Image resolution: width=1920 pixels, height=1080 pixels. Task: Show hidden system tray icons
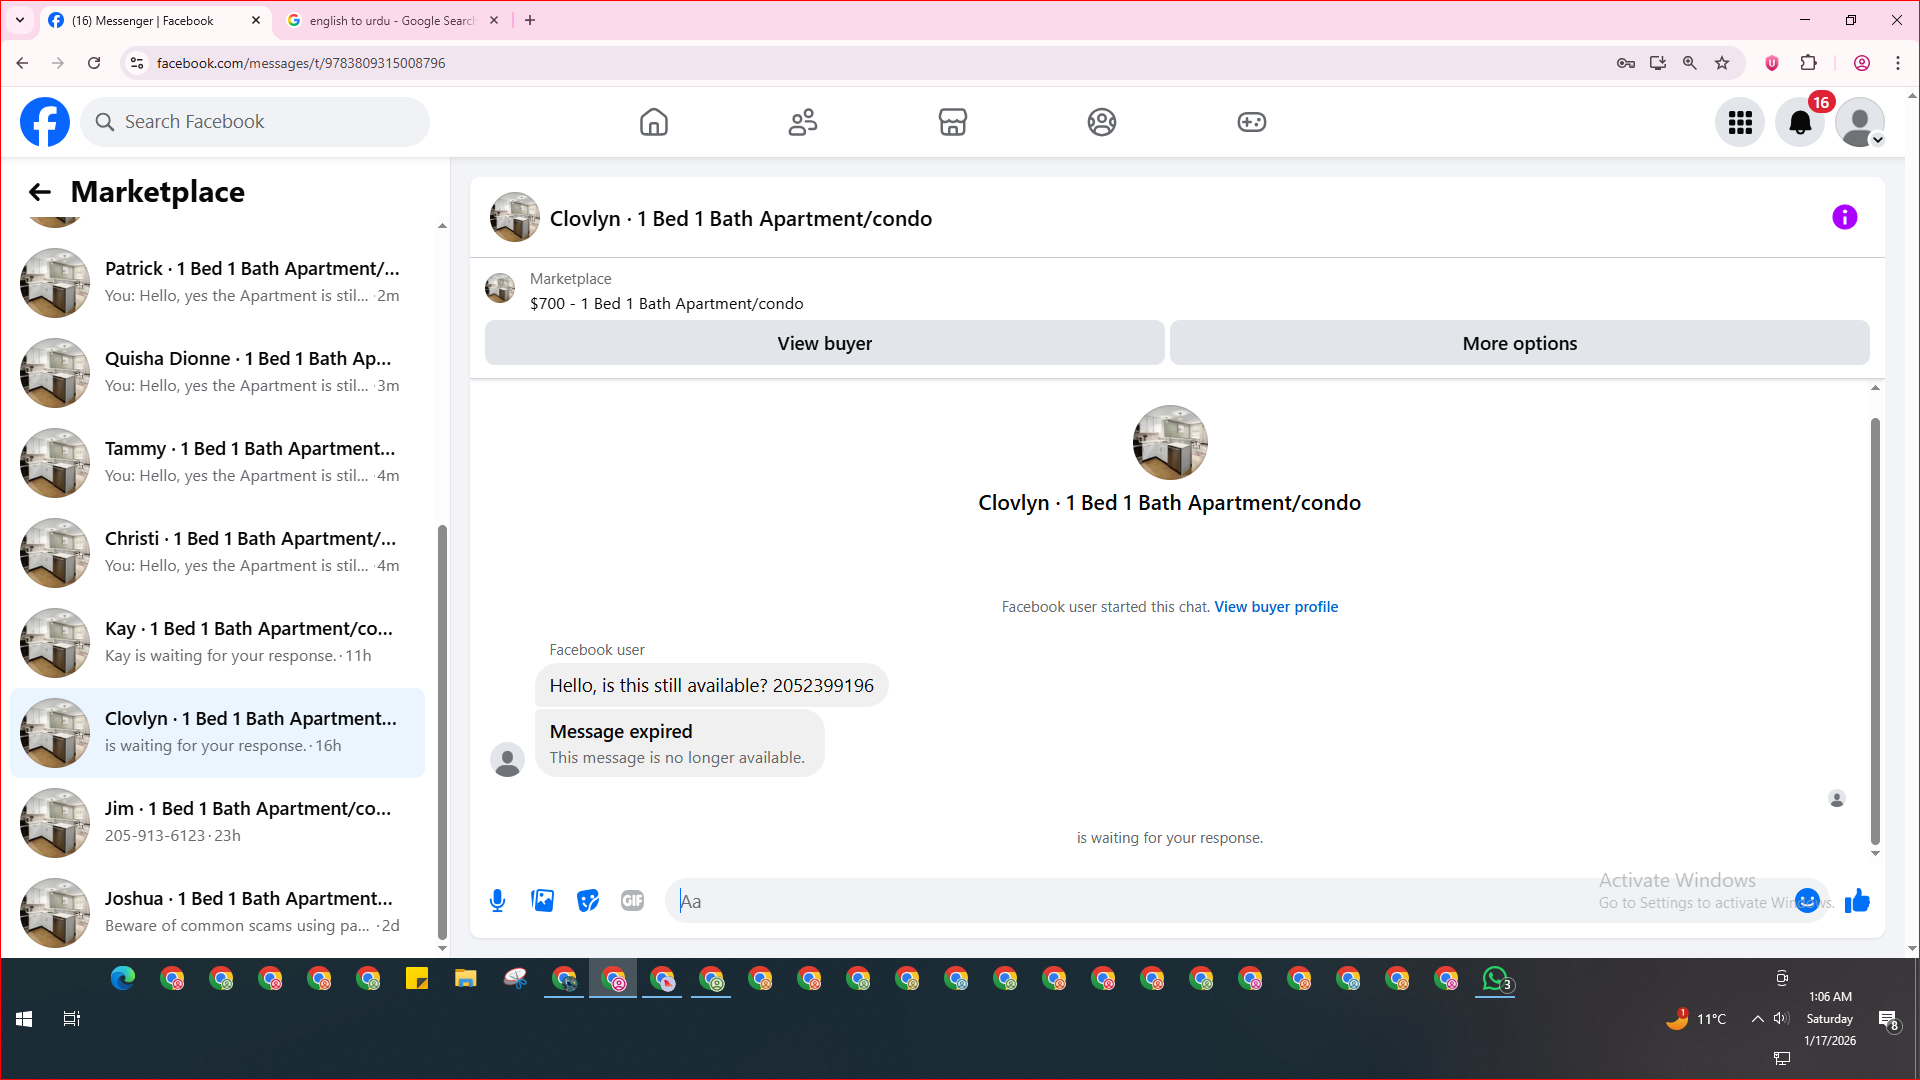tap(1757, 1019)
